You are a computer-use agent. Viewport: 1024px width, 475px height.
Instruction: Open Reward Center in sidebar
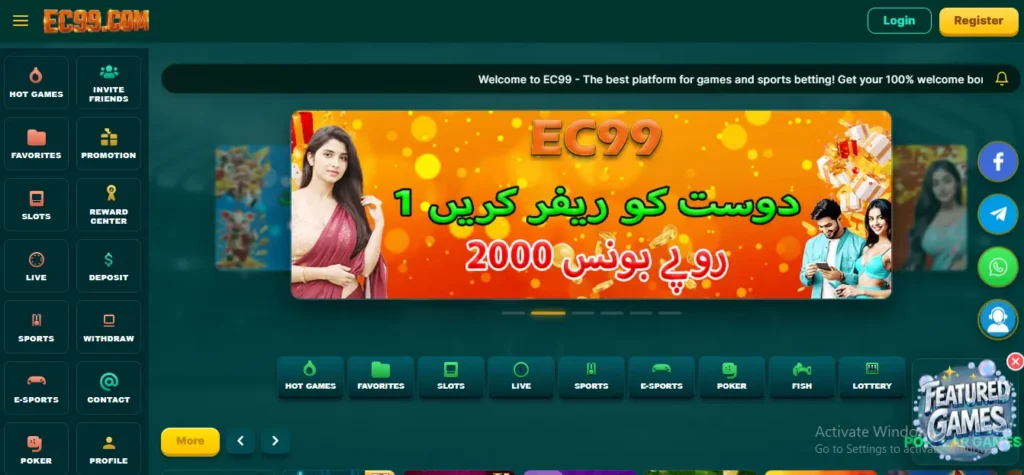point(108,205)
